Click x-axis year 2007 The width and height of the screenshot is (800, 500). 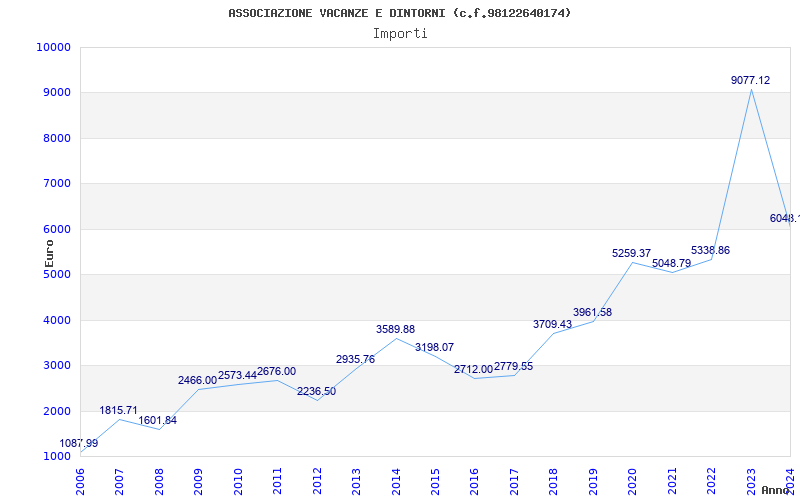(119, 482)
